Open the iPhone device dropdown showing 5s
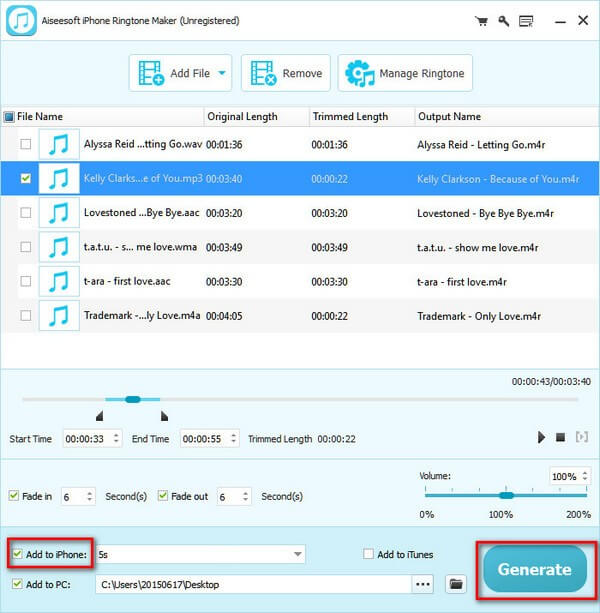This screenshot has height=613, width=600. coord(200,554)
